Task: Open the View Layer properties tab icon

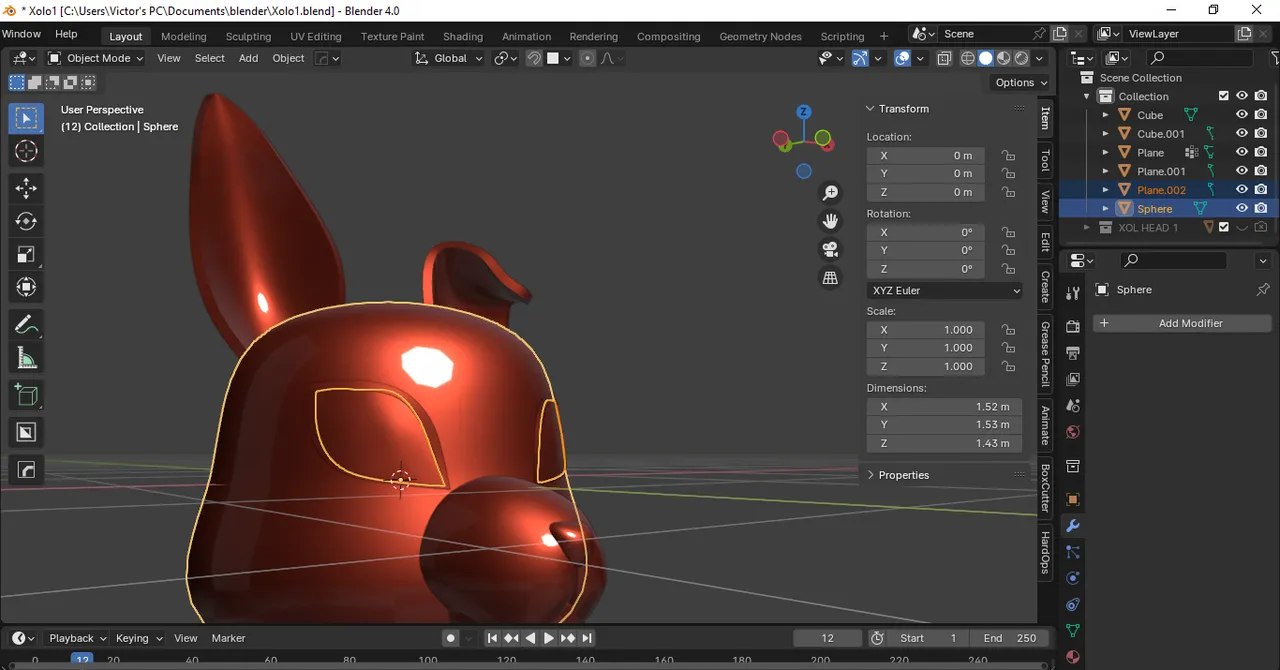Action: pos(1073,379)
